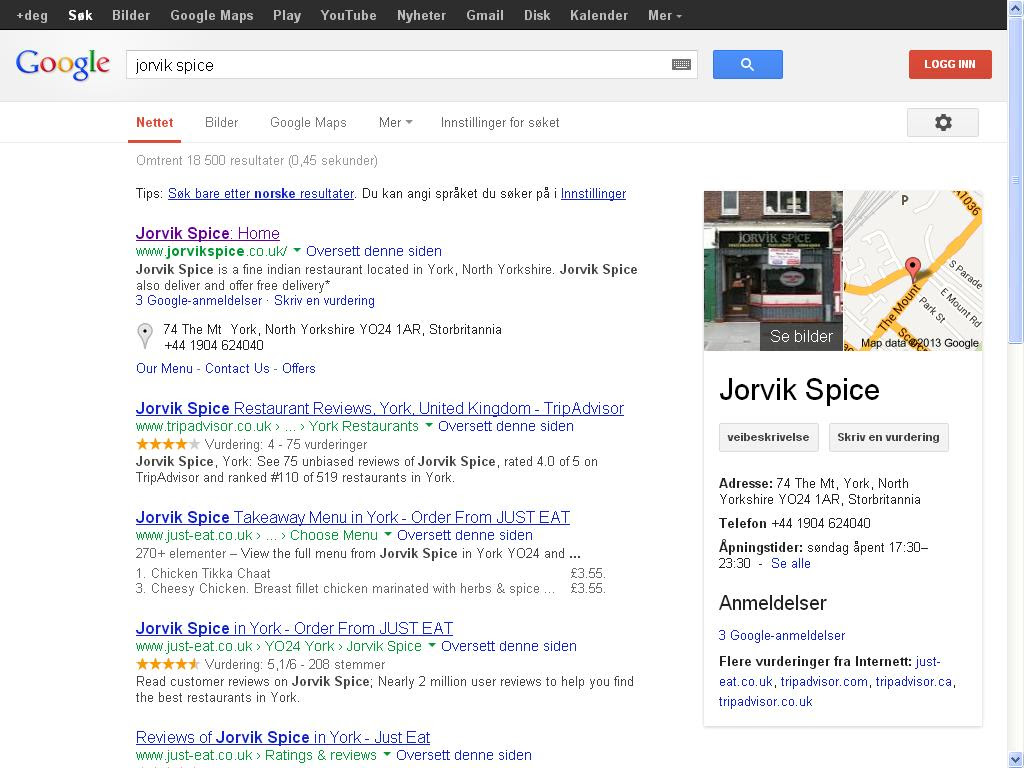Open the Offers sitelink
1024x768 pixels.
click(298, 368)
